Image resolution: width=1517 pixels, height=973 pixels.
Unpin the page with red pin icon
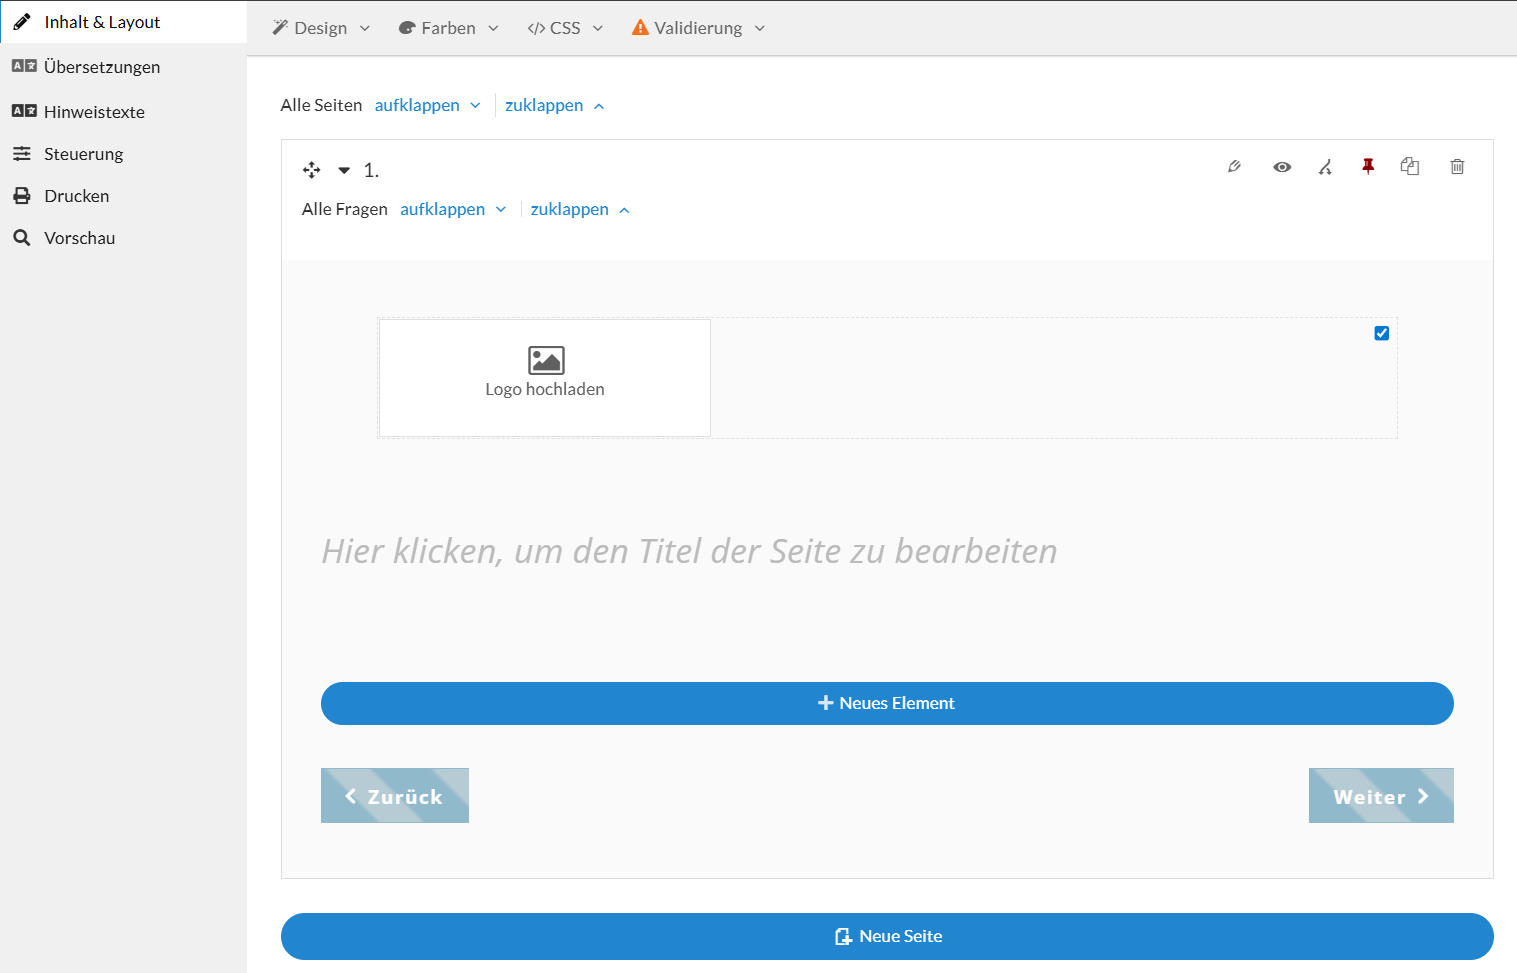tap(1368, 166)
